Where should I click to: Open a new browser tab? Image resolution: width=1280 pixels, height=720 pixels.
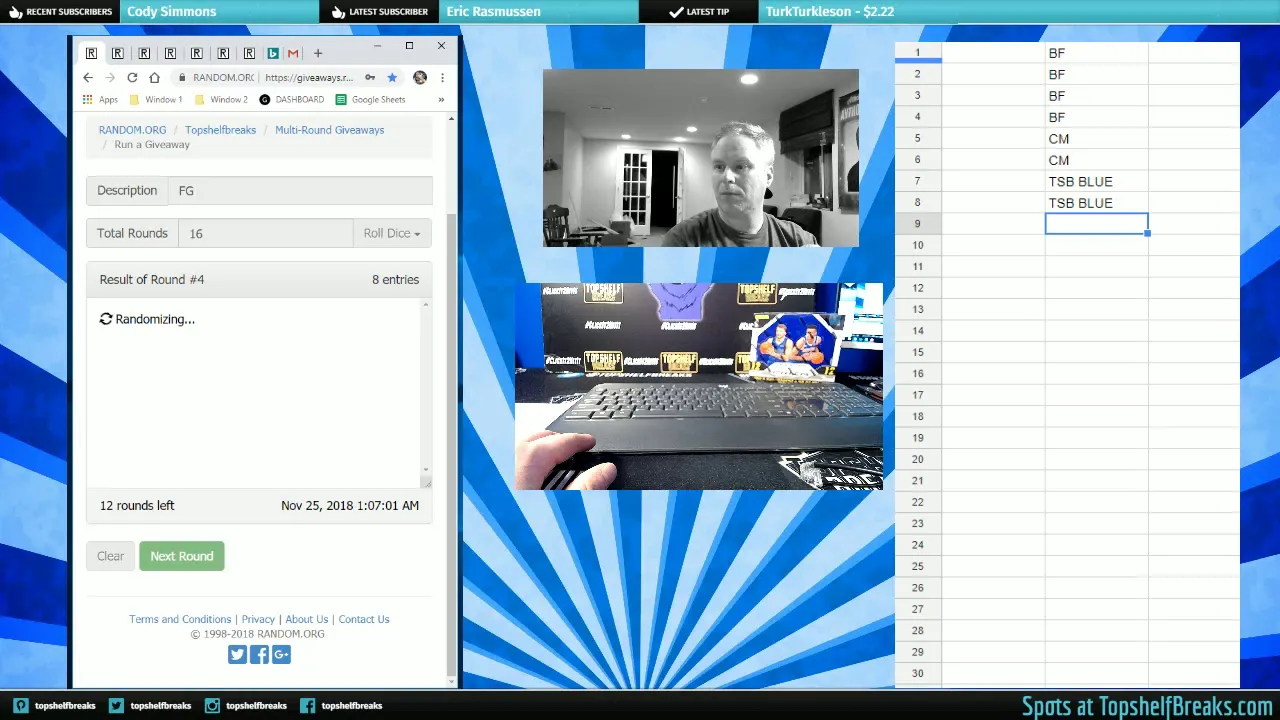point(318,53)
